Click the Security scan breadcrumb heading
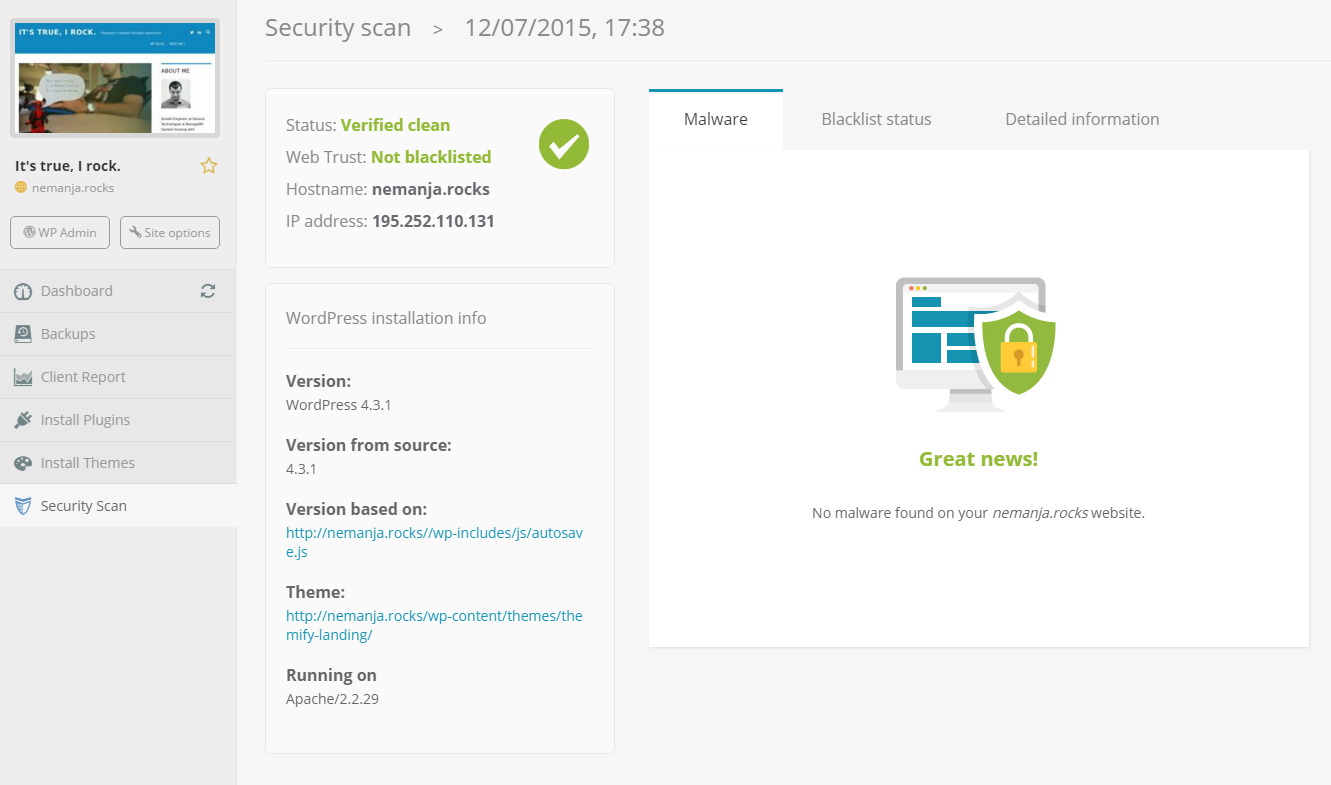The height and width of the screenshot is (785, 1331). [x=338, y=28]
